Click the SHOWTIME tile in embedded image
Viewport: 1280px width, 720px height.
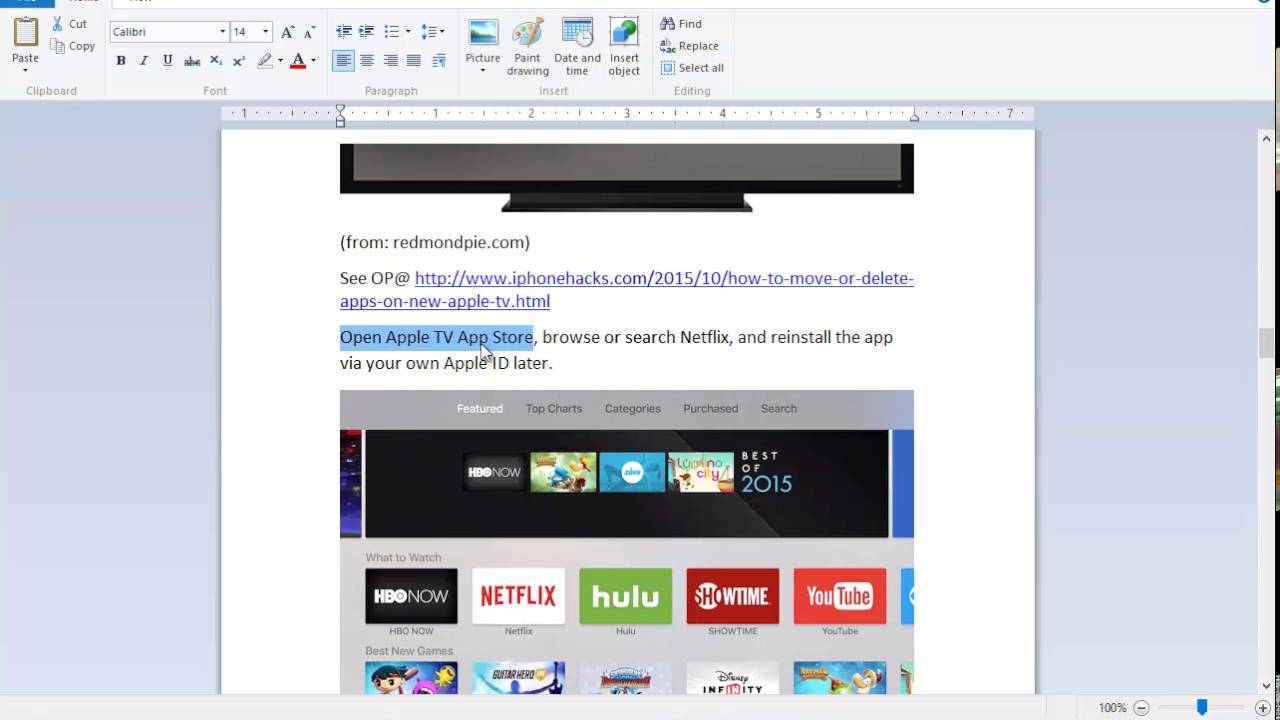733,596
